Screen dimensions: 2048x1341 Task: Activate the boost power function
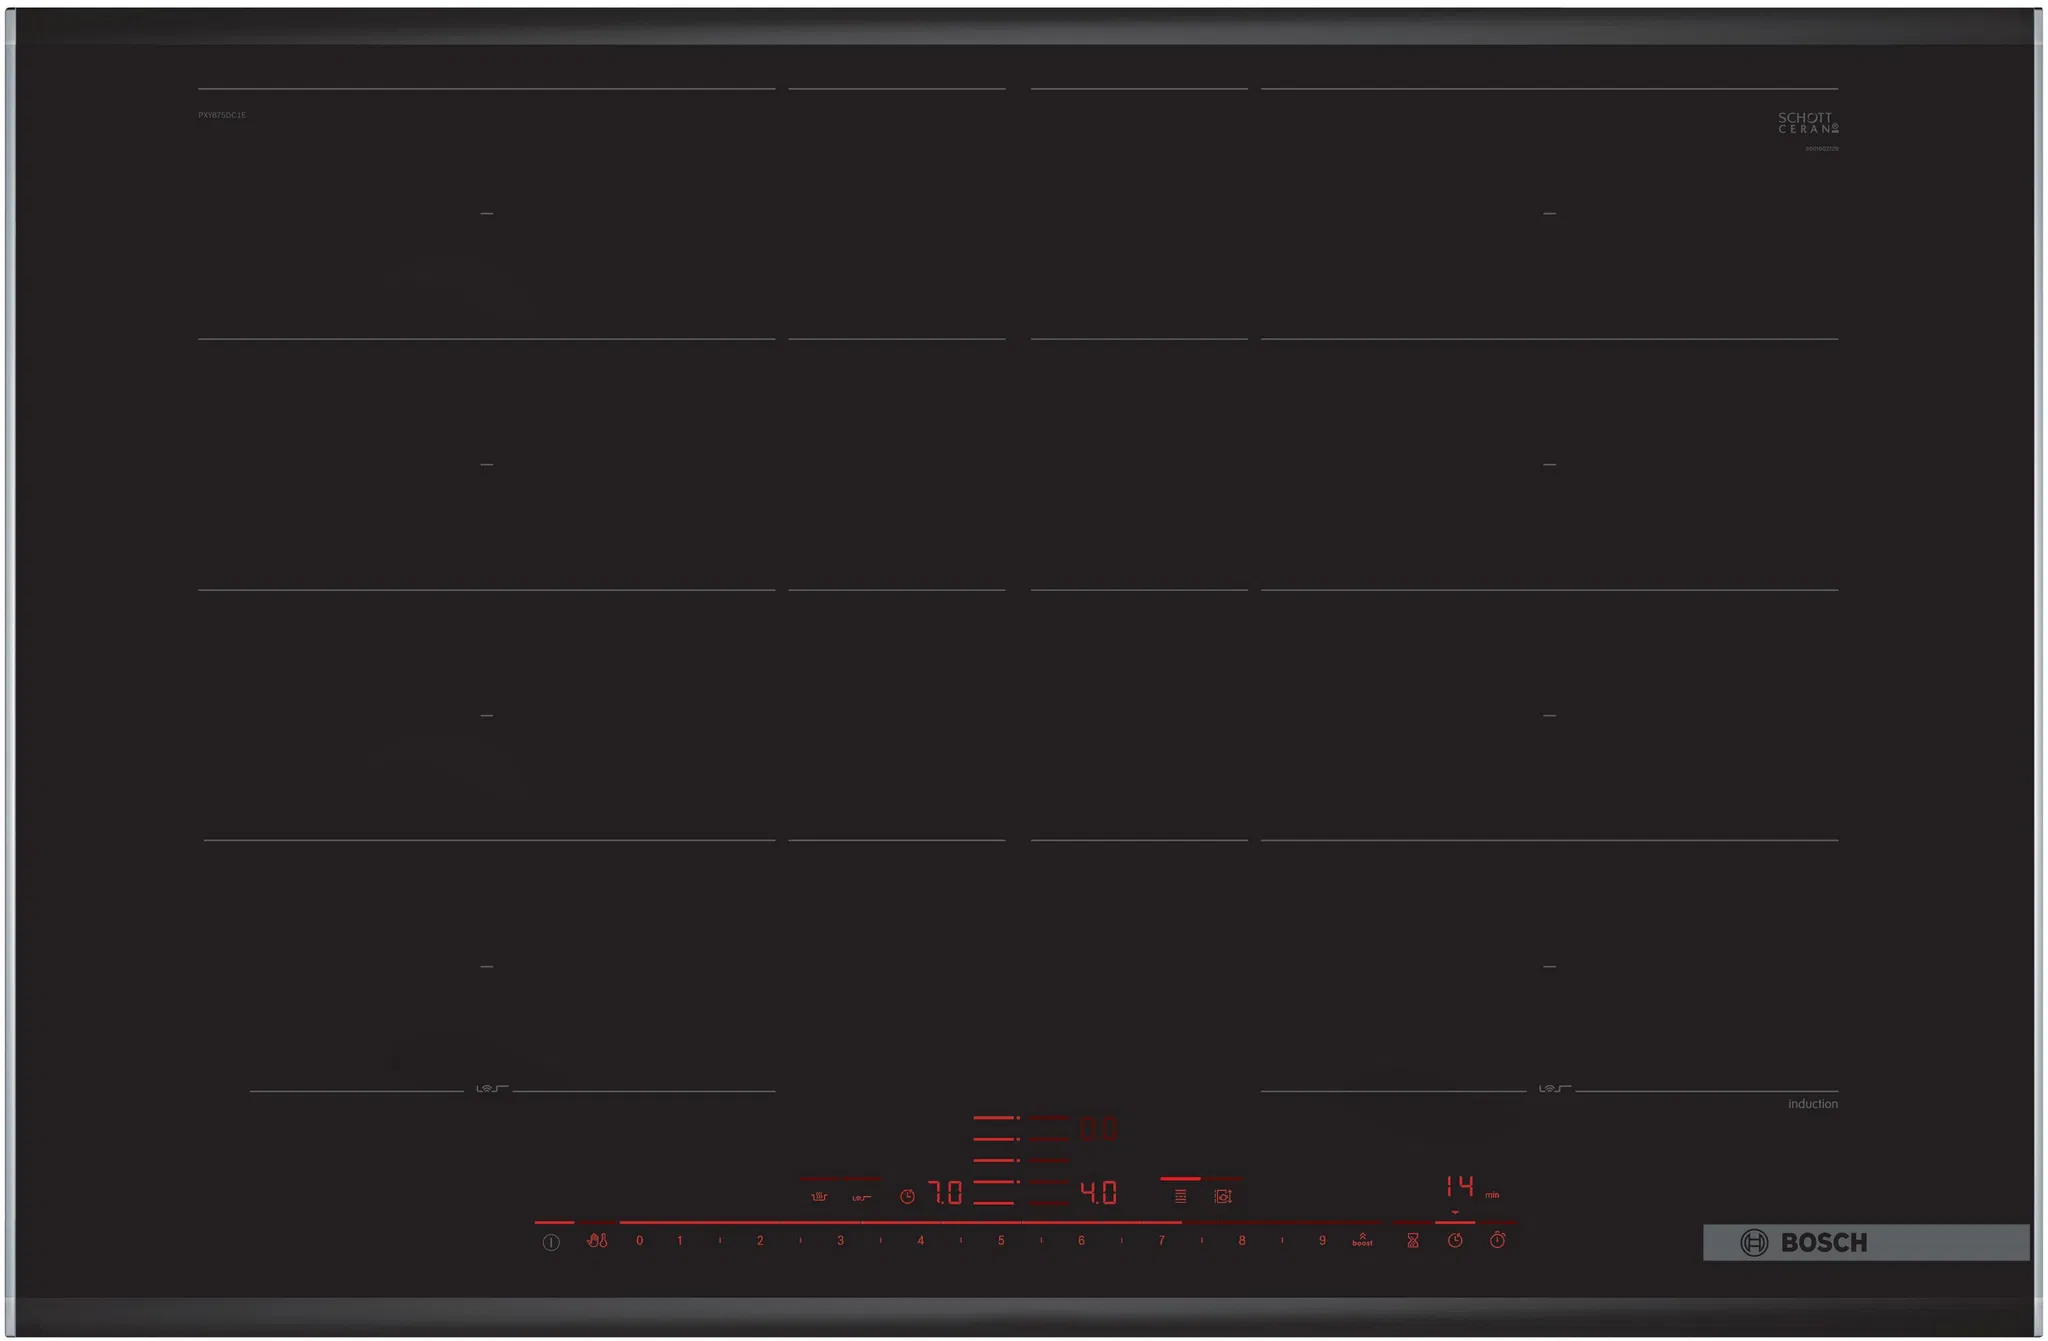[1362, 1240]
